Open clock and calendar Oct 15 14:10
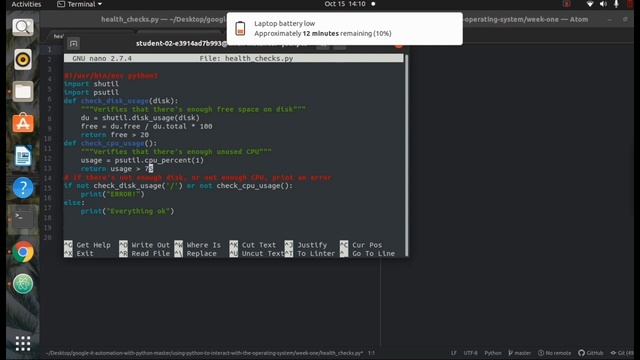This screenshot has width=640, height=360. click(x=345, y=4)
